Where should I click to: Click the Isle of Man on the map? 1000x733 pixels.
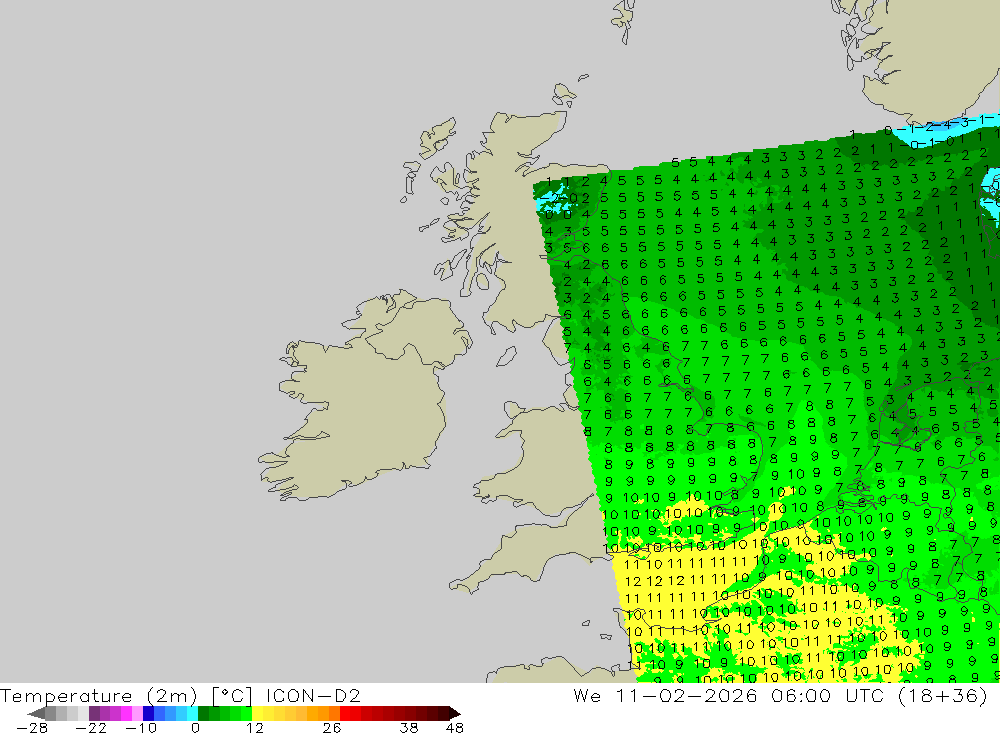tap(506, 357)
